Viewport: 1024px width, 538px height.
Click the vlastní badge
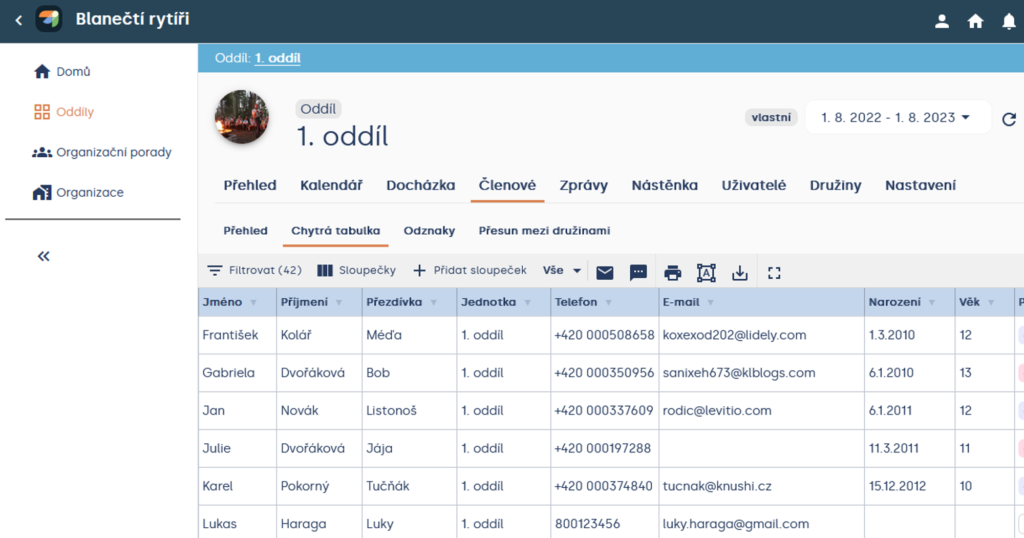(771, 118)
